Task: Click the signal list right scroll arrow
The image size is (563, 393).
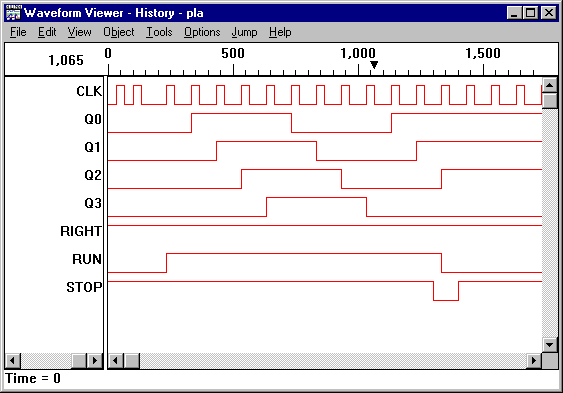Action: (x=95, y=360)
